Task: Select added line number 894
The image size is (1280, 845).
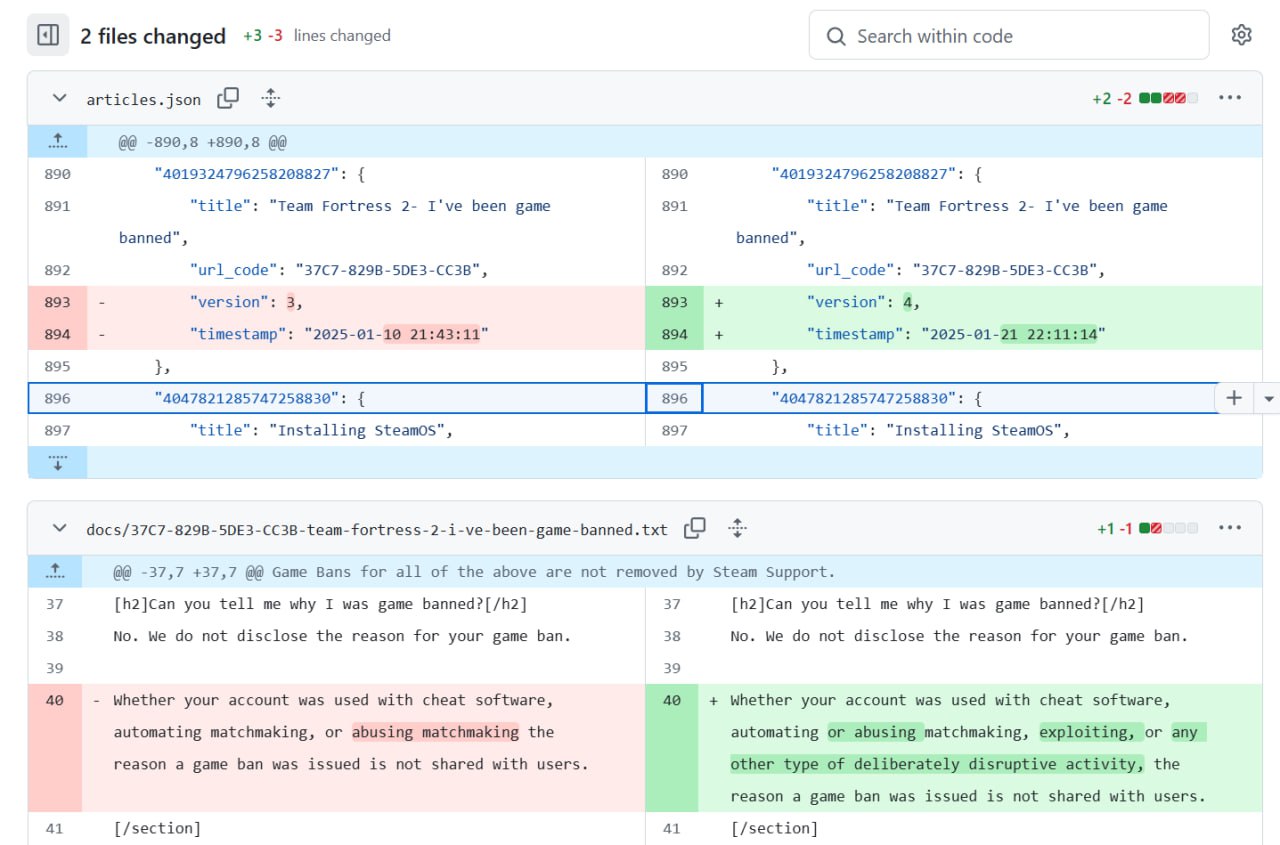Action: 675,334
